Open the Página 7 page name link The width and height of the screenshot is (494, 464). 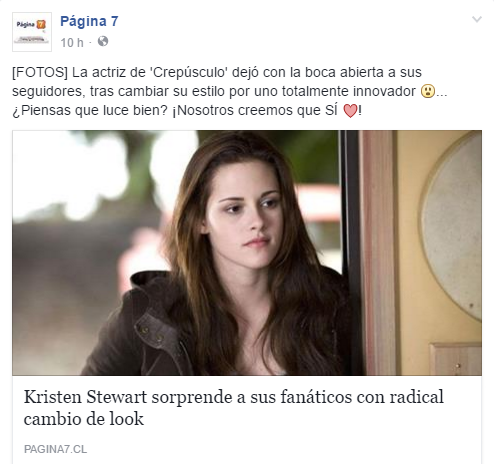point(89,21)
